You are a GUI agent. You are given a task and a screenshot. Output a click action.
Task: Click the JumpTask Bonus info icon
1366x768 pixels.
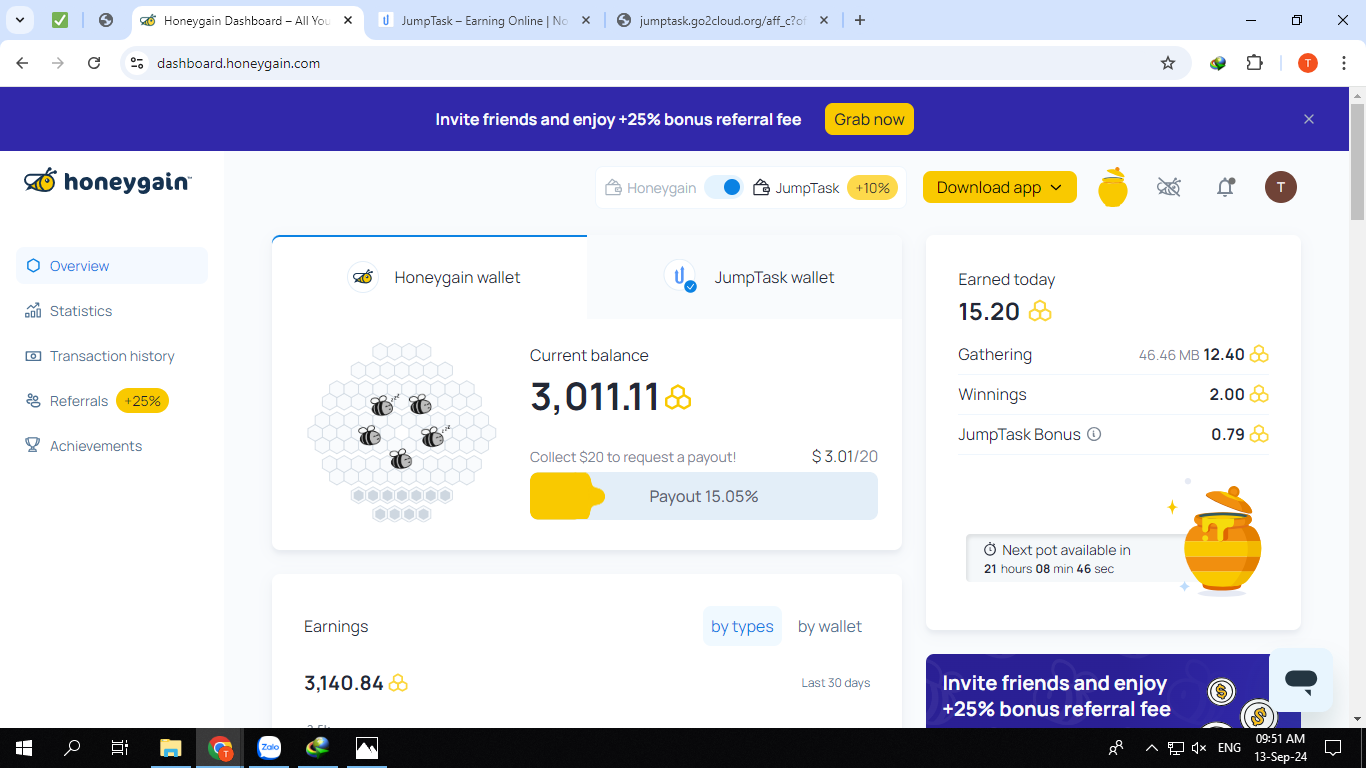1094,434
